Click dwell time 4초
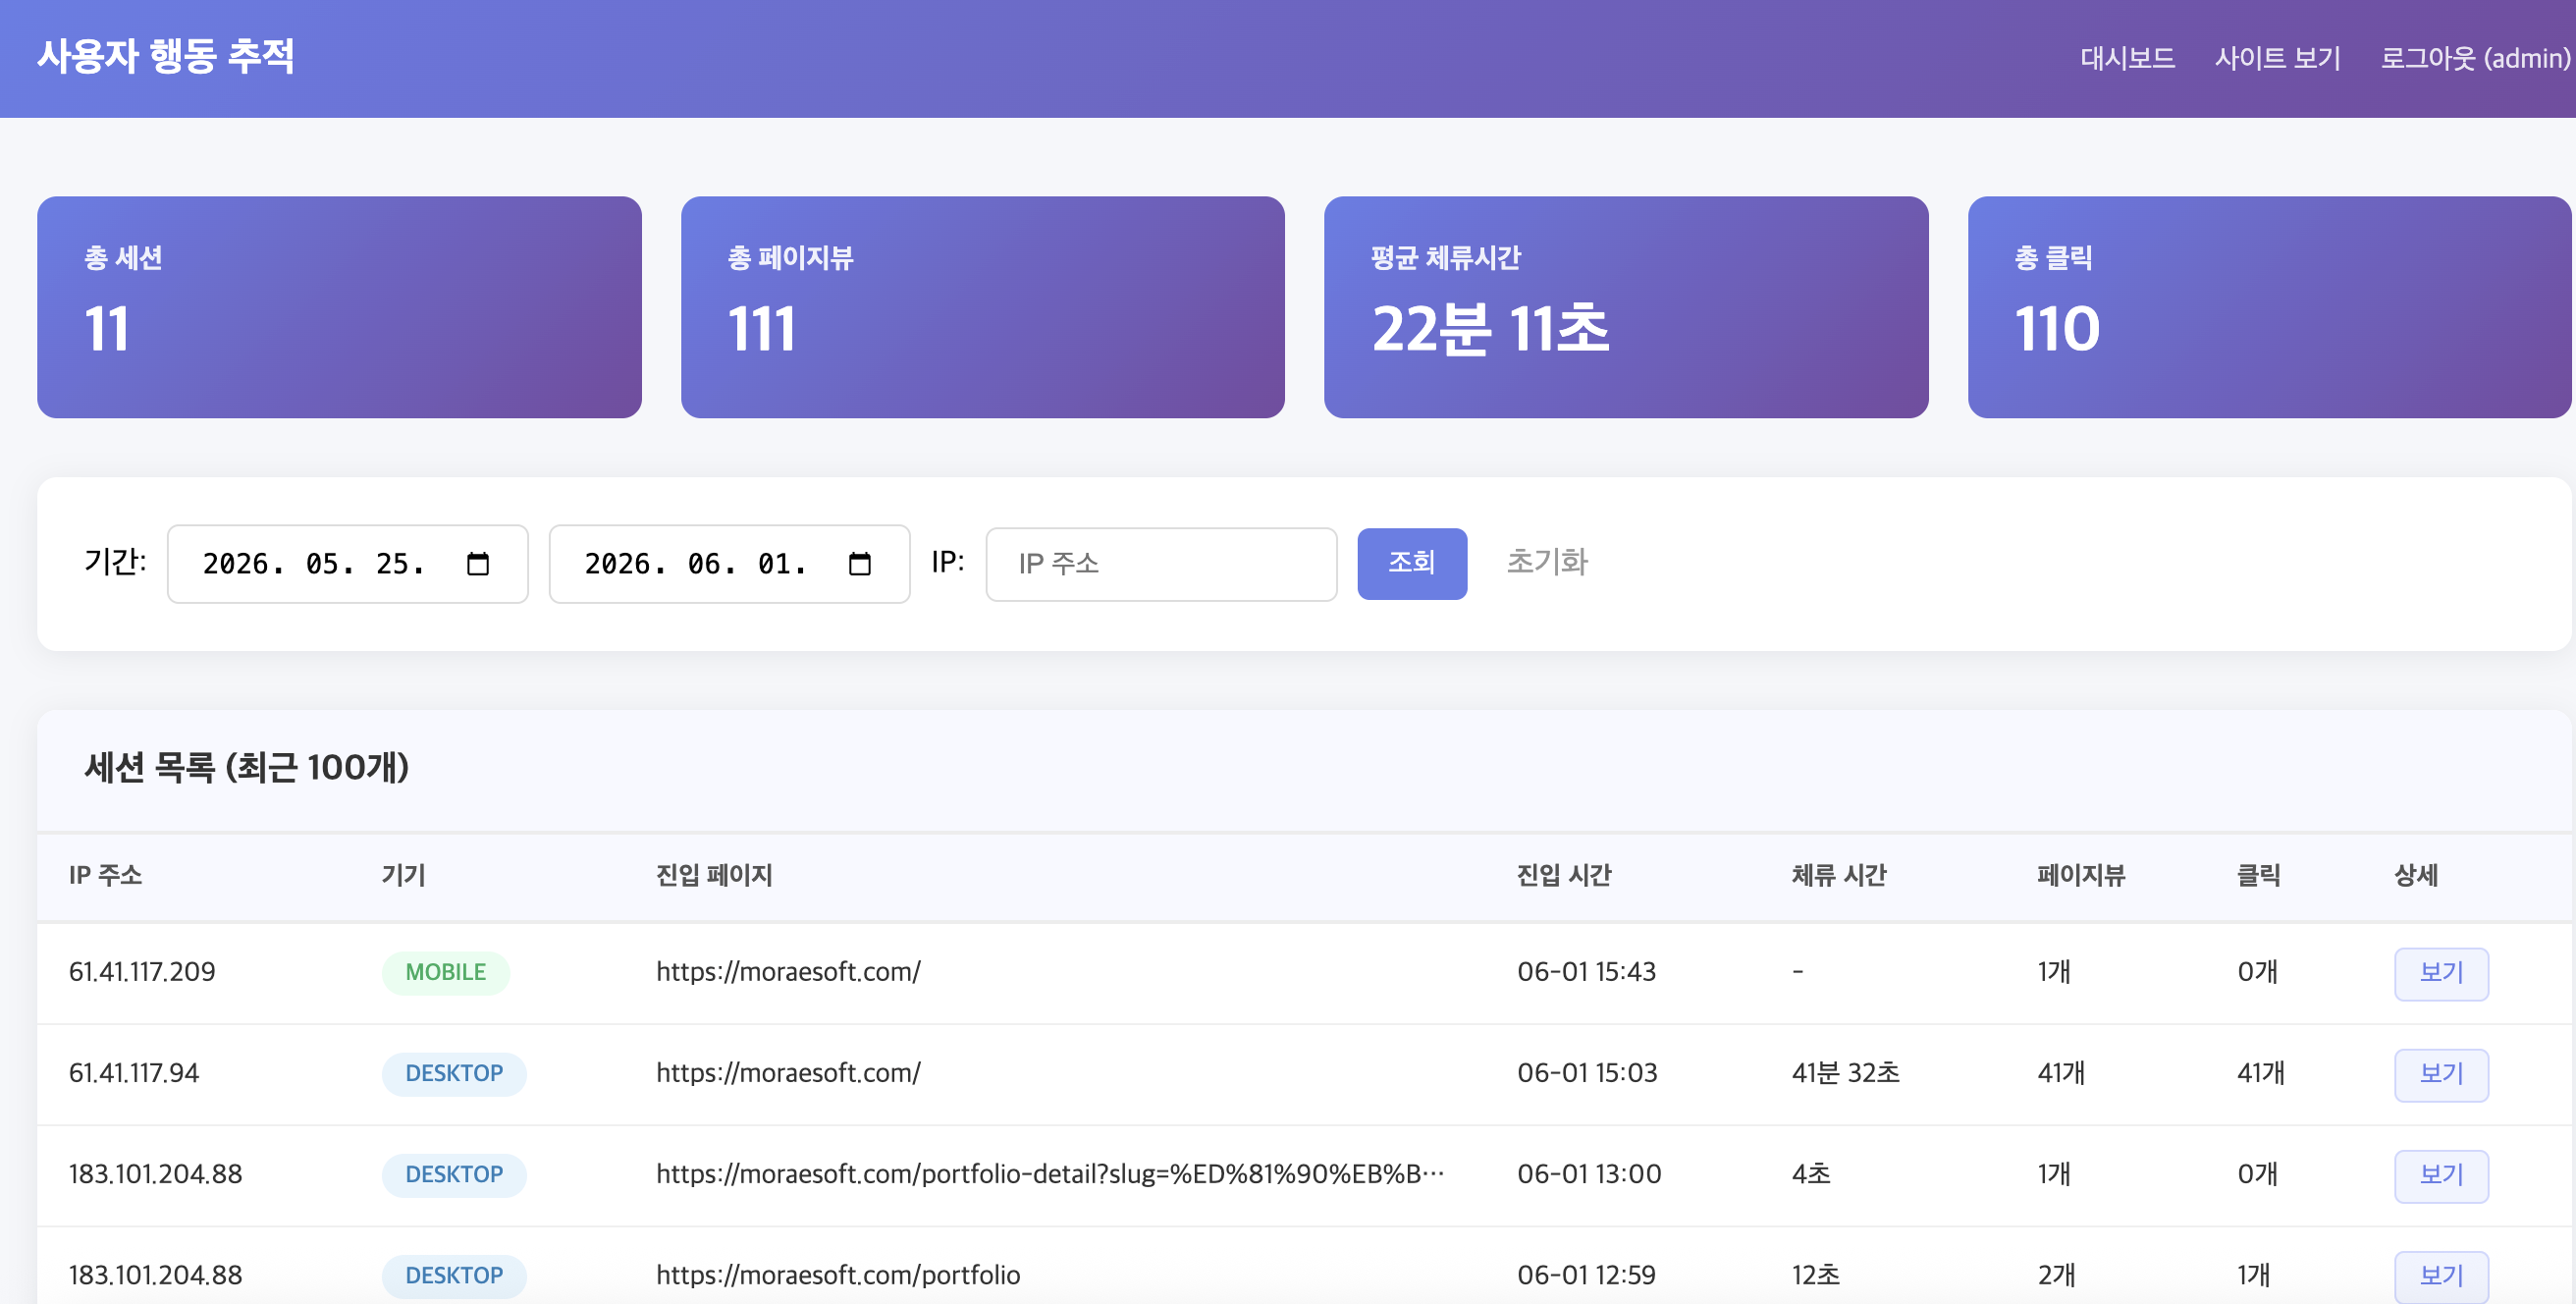The width and height of the screenshot is (2576, 1304). 1810,1174
